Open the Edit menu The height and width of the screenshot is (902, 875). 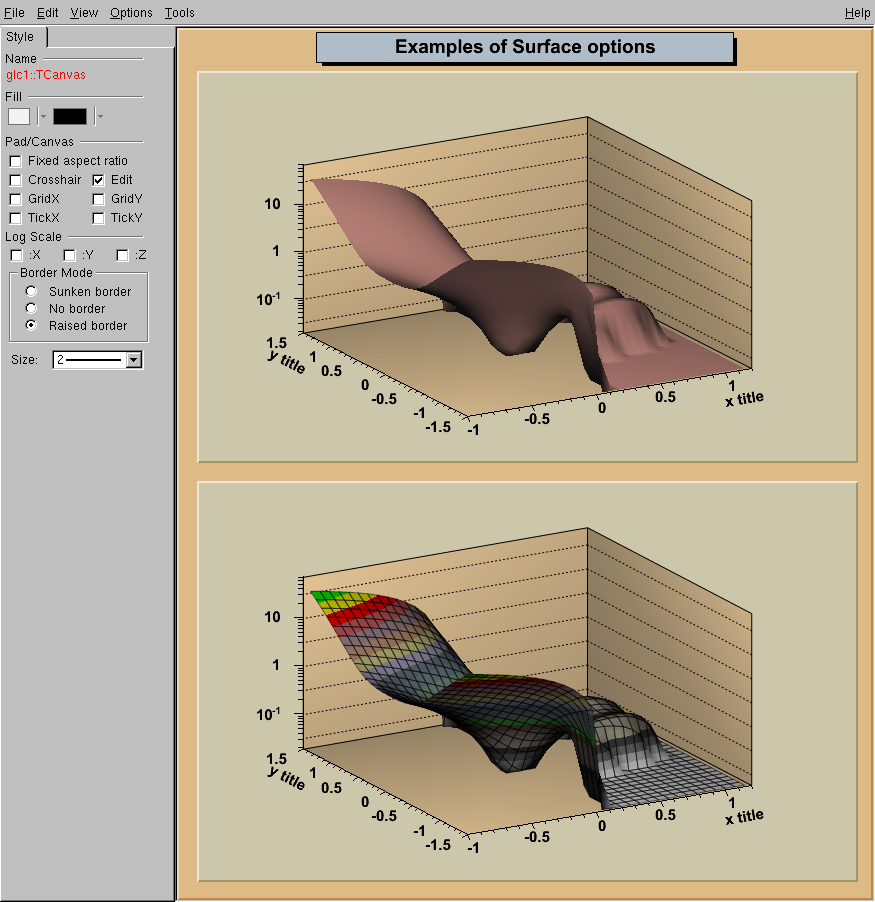click(48, 13)
